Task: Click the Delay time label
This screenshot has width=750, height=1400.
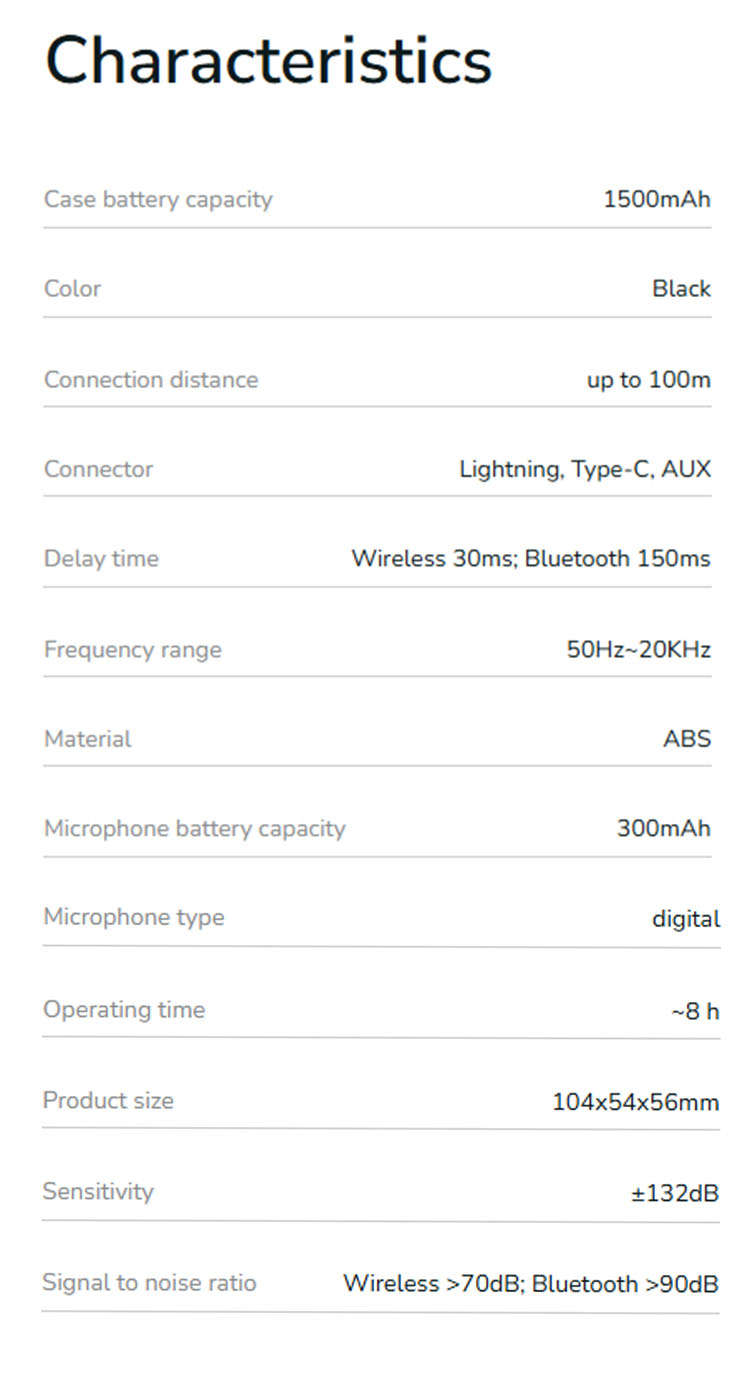Action: tap(101, 558)
